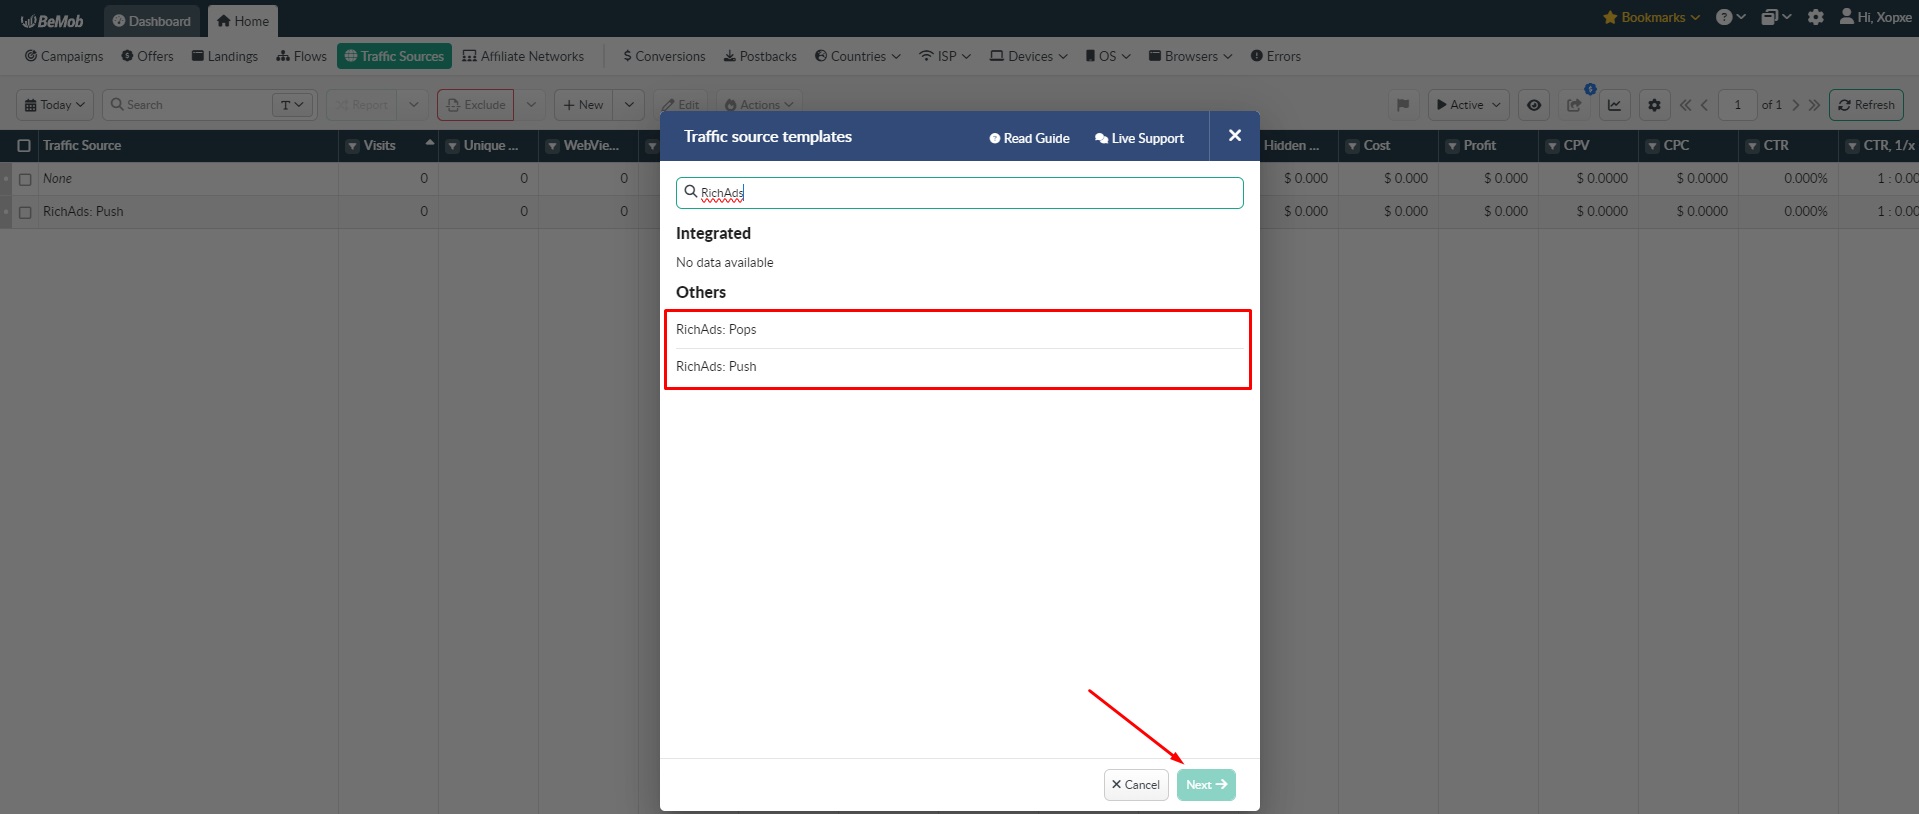Click the WebView column filter icon
The image size is (1919, 814).
pos(552,146)
